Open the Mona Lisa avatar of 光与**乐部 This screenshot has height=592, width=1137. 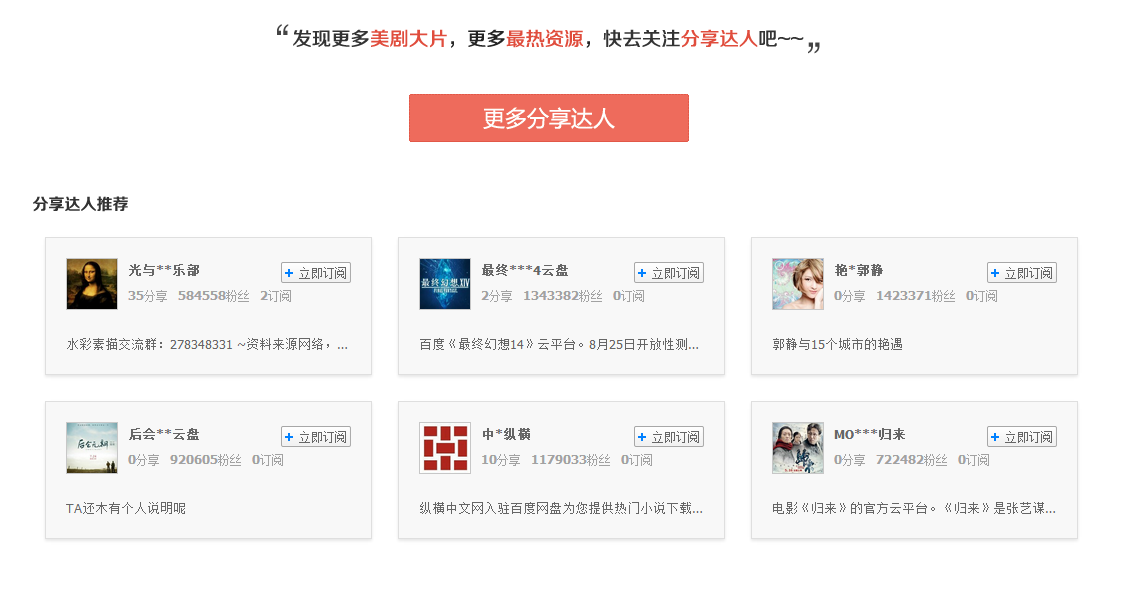(91, 284)
